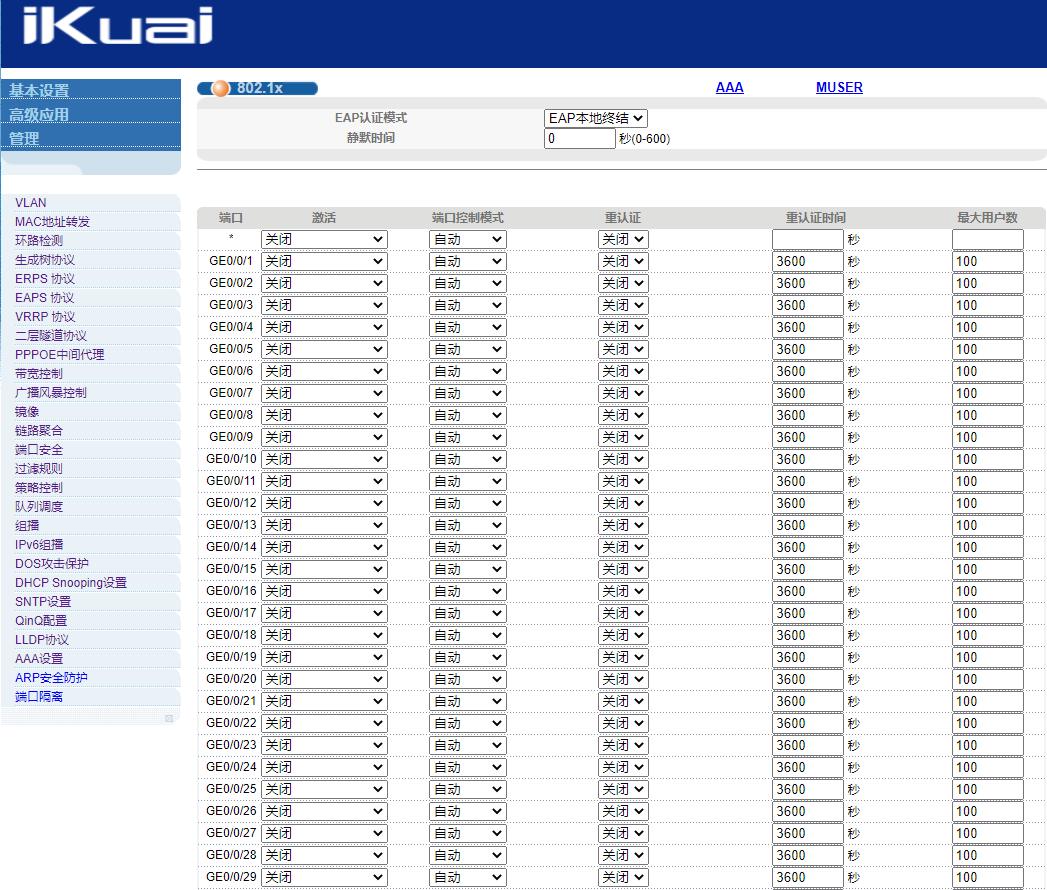
Task: Open 广播风暴控制 sidebar item
Action: tap(51, 393)
